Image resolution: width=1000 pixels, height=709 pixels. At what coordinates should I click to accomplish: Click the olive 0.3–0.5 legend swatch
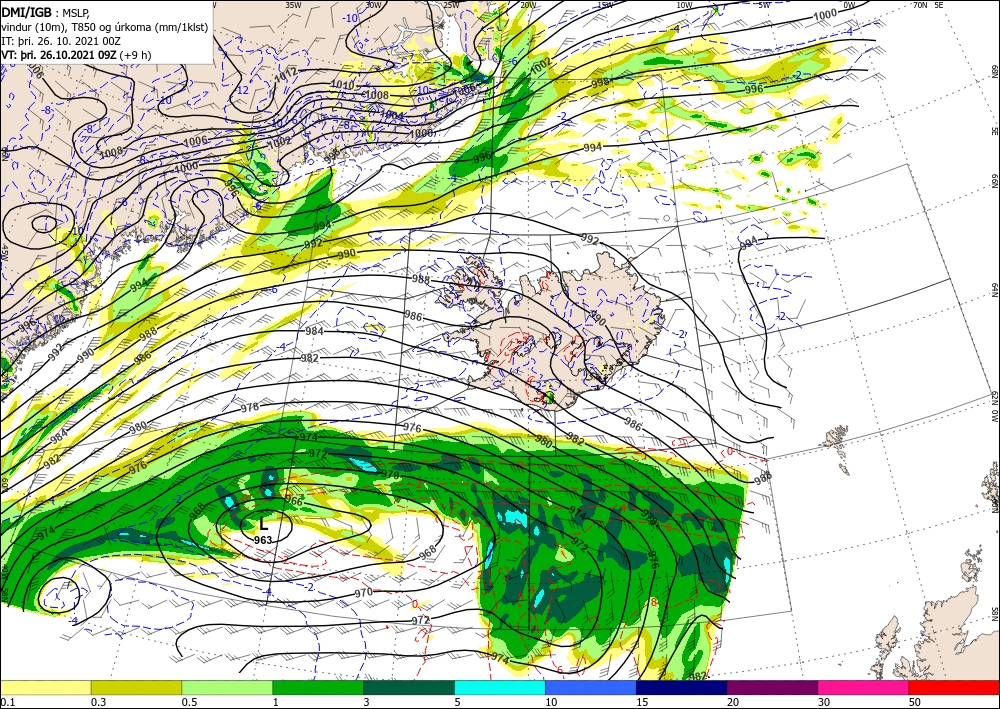tap(136, 687)
